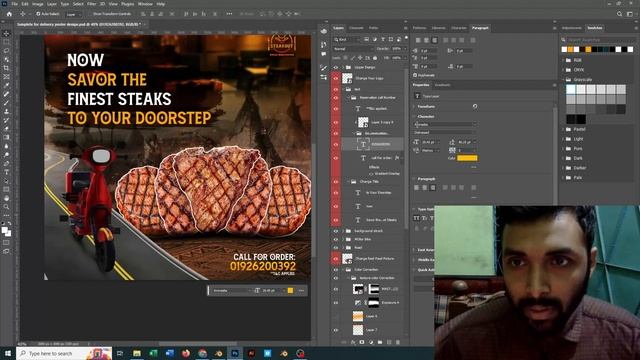This screenshot has height=360, width=640.
Task: Create a new group folder icon
Action: click(380, 342)
